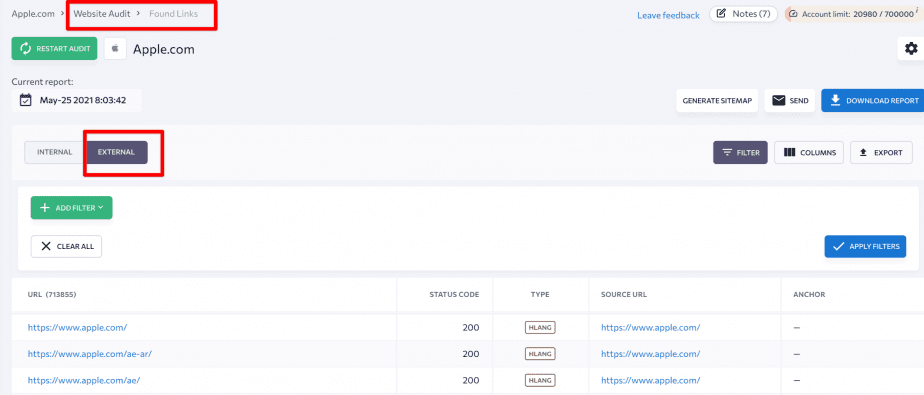Restart the audit
The width and height of the screenshot is (924, 395).
point(54,49)
